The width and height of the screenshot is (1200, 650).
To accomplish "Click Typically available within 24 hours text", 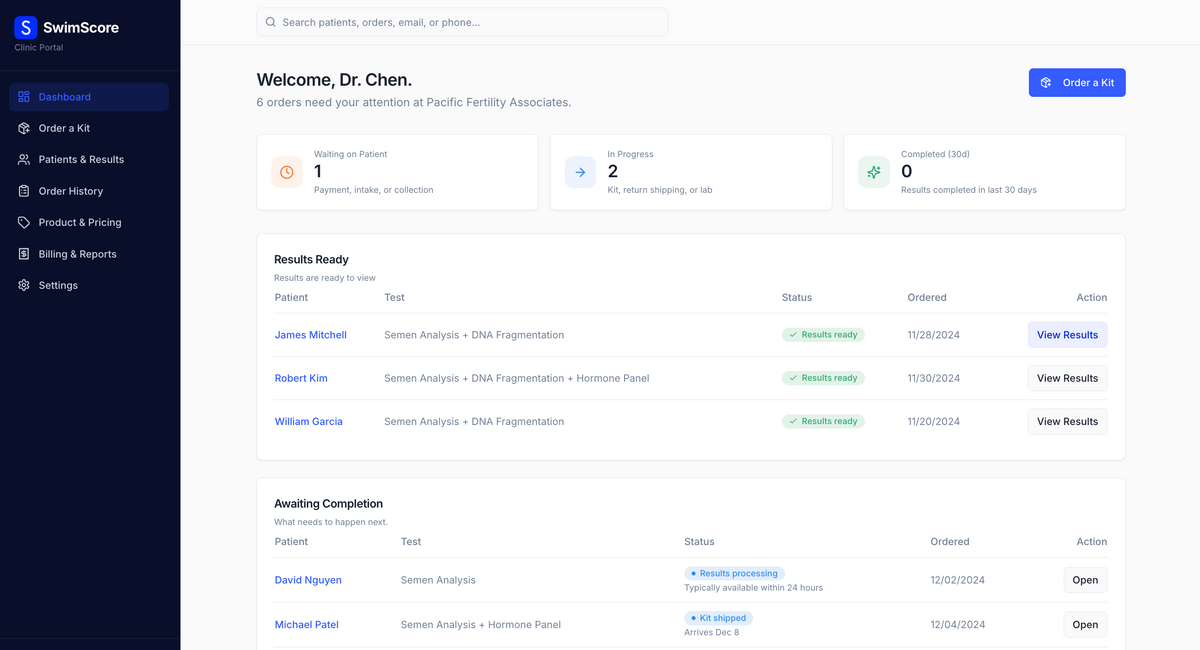I will 754,588.
